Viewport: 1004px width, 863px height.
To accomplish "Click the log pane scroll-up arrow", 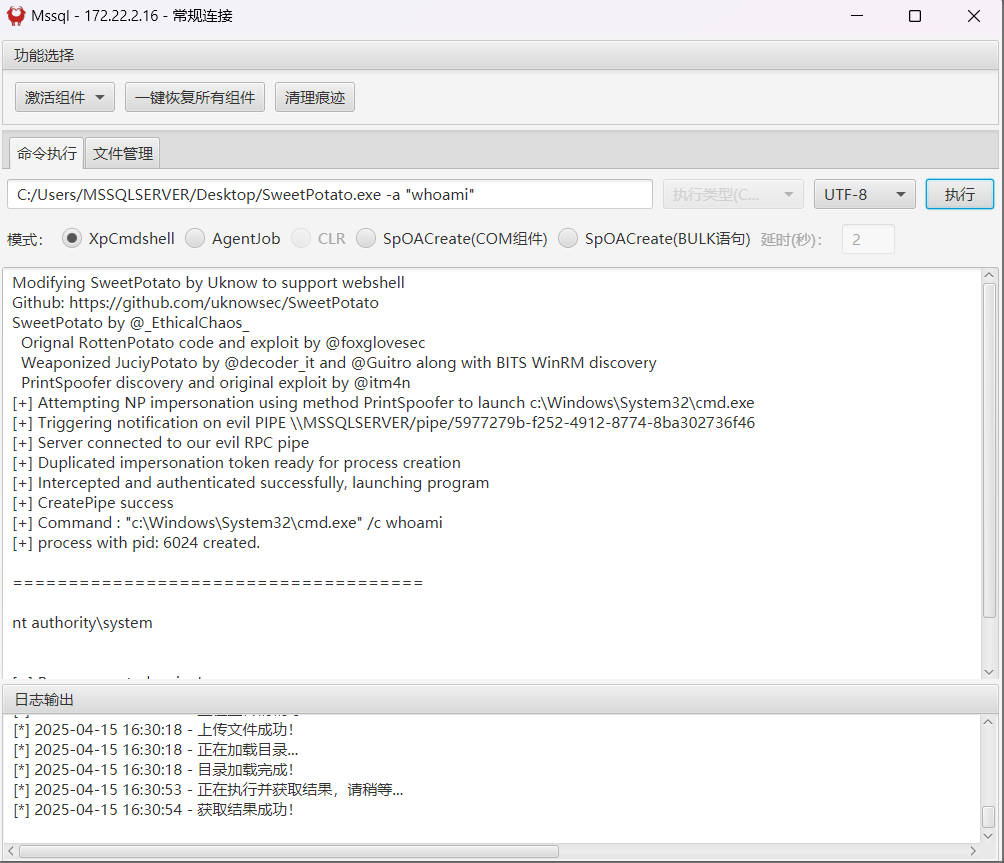I will (988, 722).
